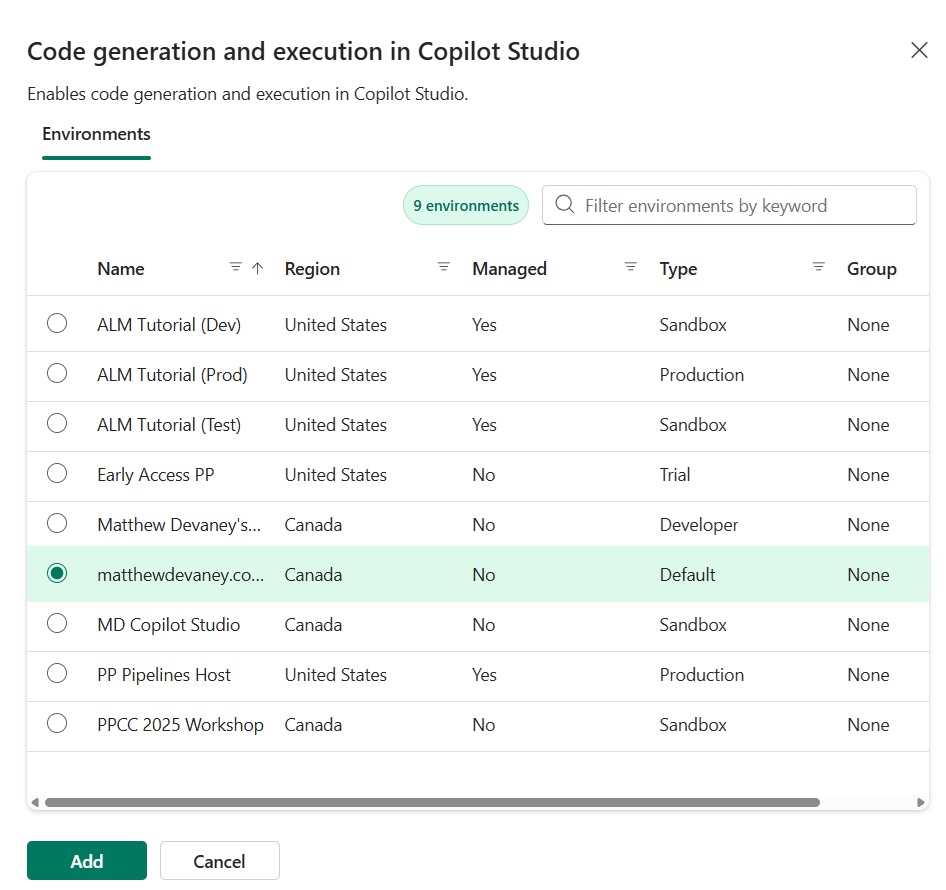The image size is (946, 890).
Task: Select the Early Access PP radio button
Action: click(57, 474)
